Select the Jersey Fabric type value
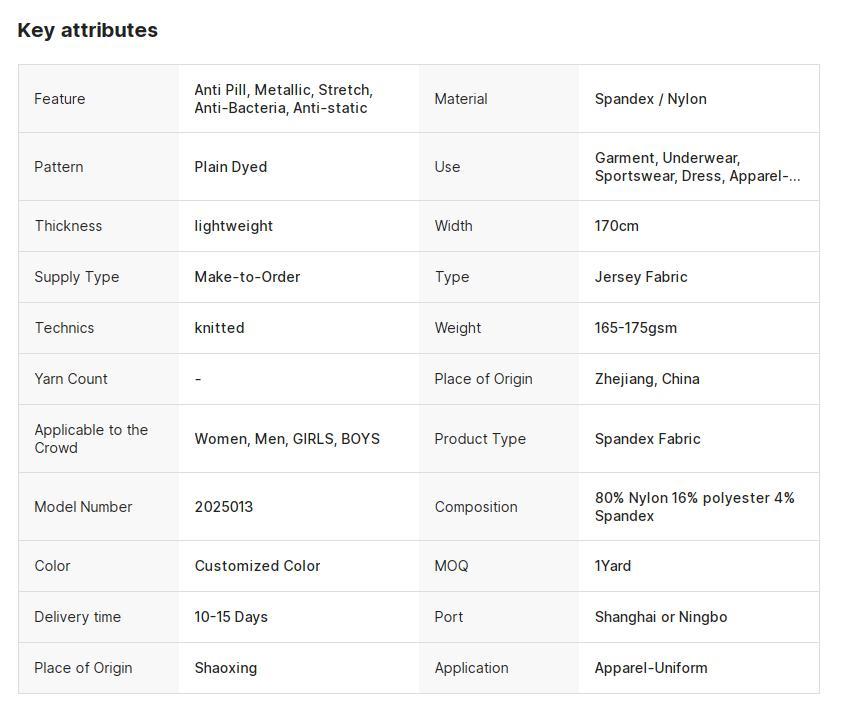Image resolution: width=841 pixels, height=712 pixels. (x=640, y=277)
